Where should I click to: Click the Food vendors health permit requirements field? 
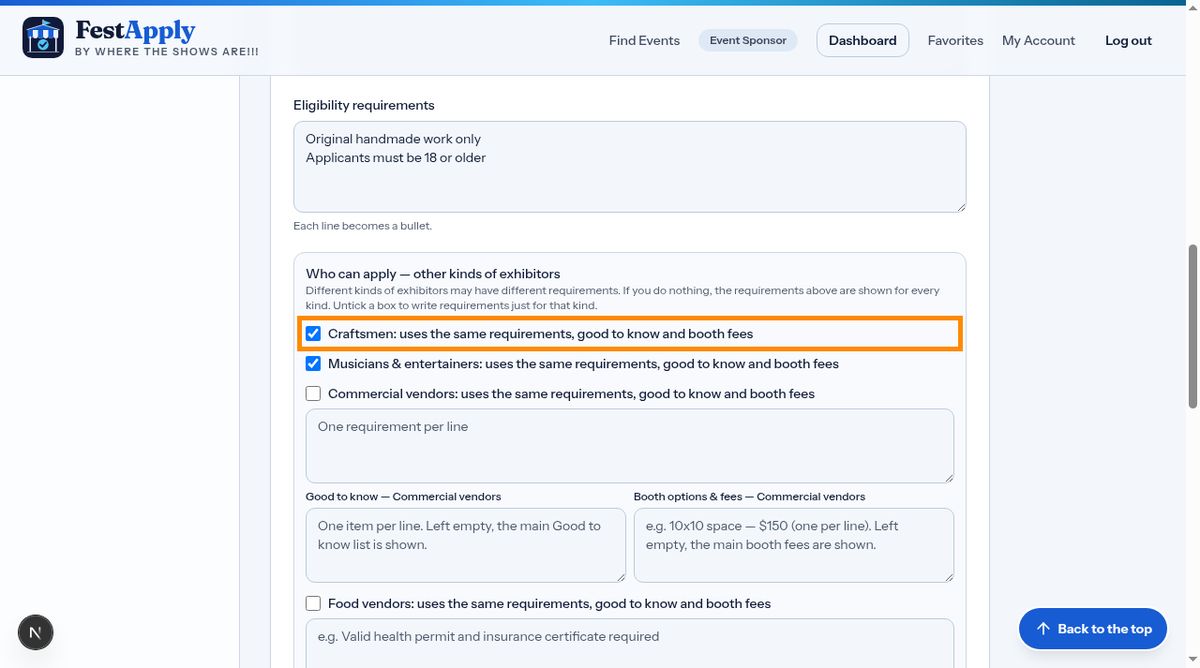(x=630, y=643)
